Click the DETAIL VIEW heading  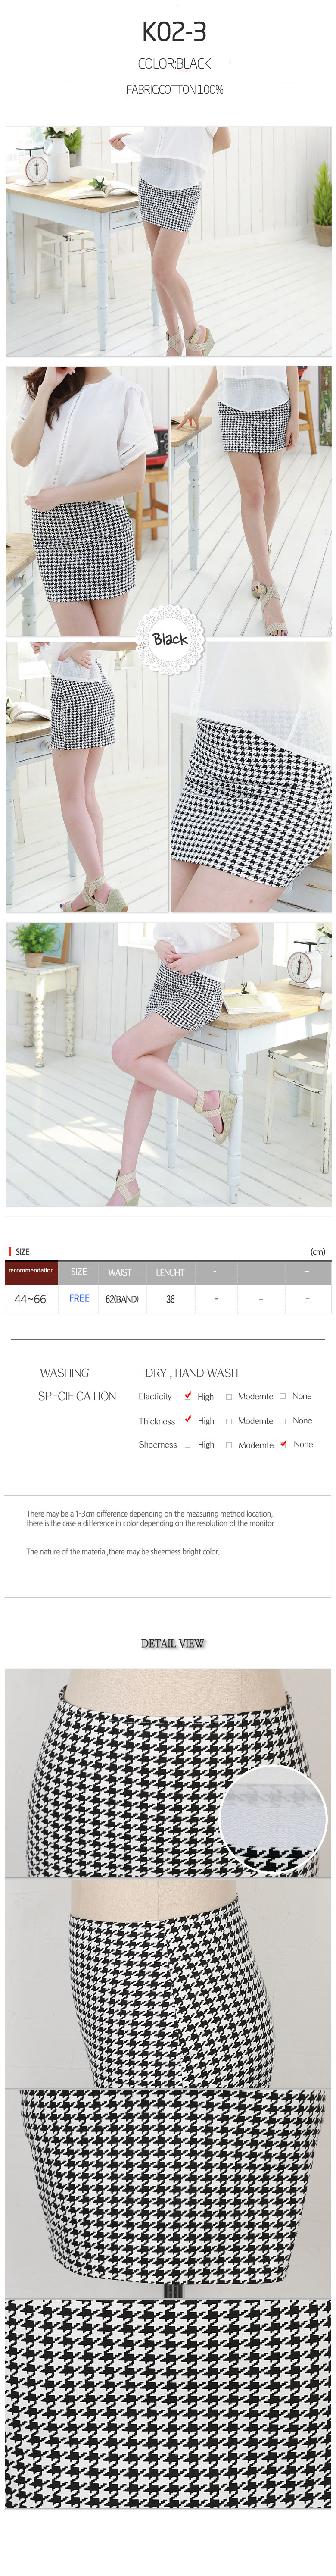coord(172,1643)
